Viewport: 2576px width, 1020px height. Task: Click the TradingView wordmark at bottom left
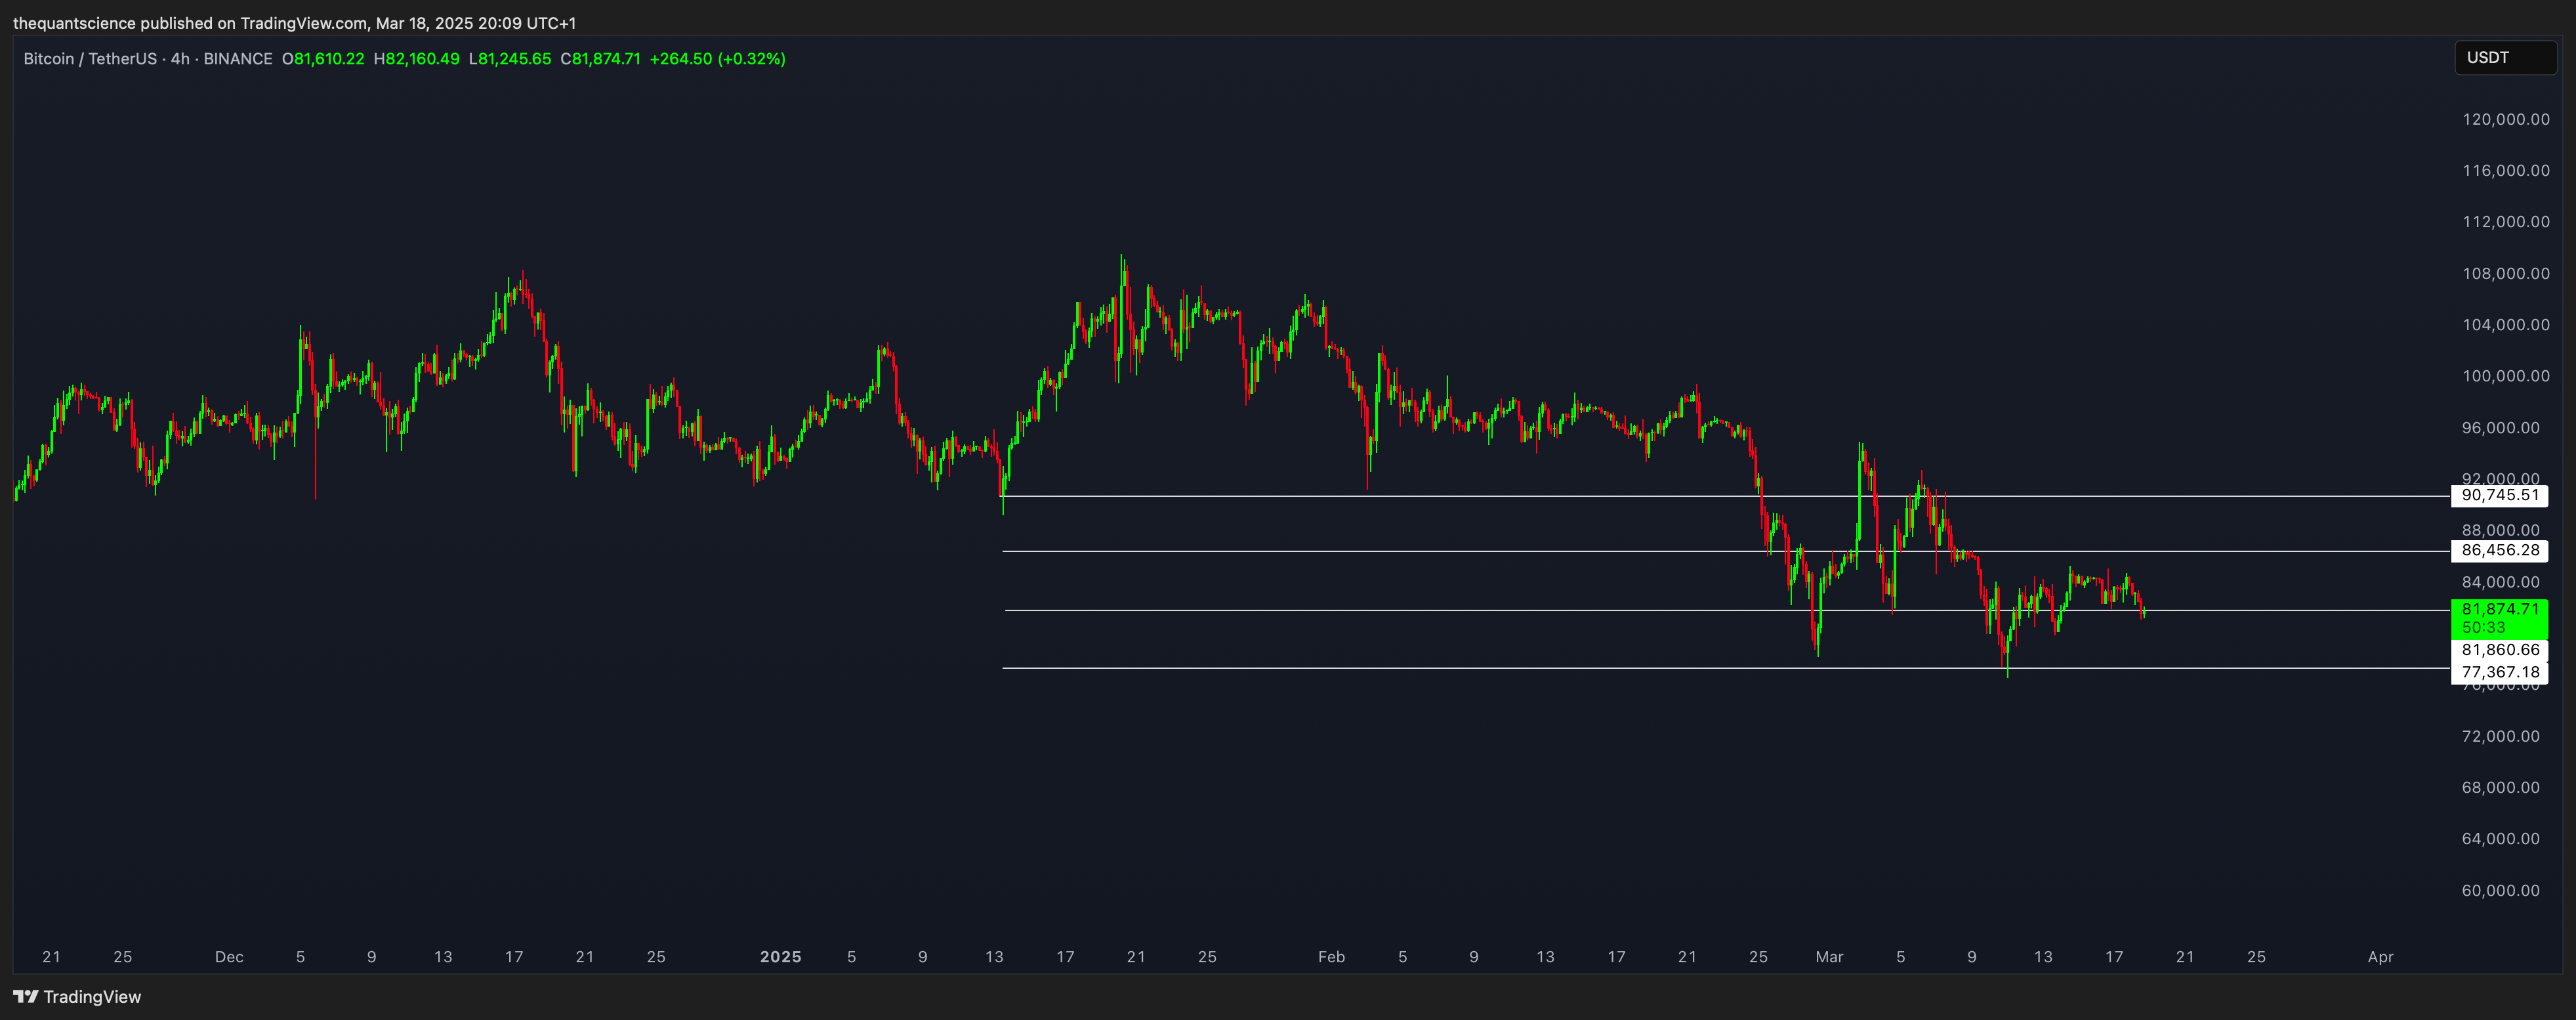(92, 997)
